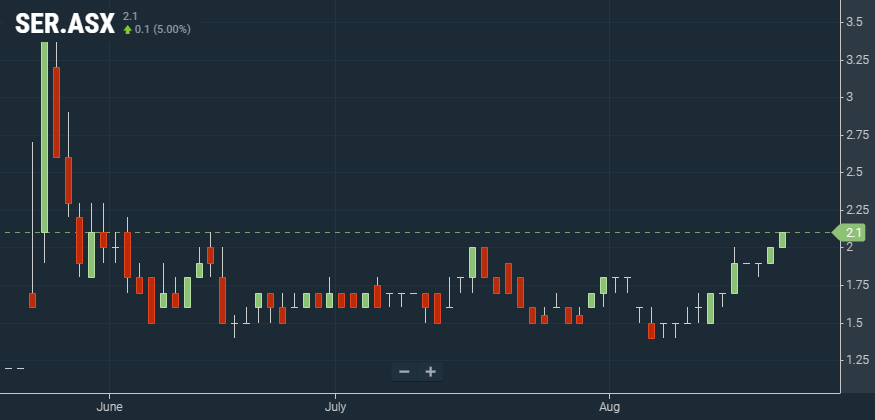Click the small 2.1 price text beside the ticker
Image resolution: width=875 pixels, height=420 pixels.
[x=129, y=17]
